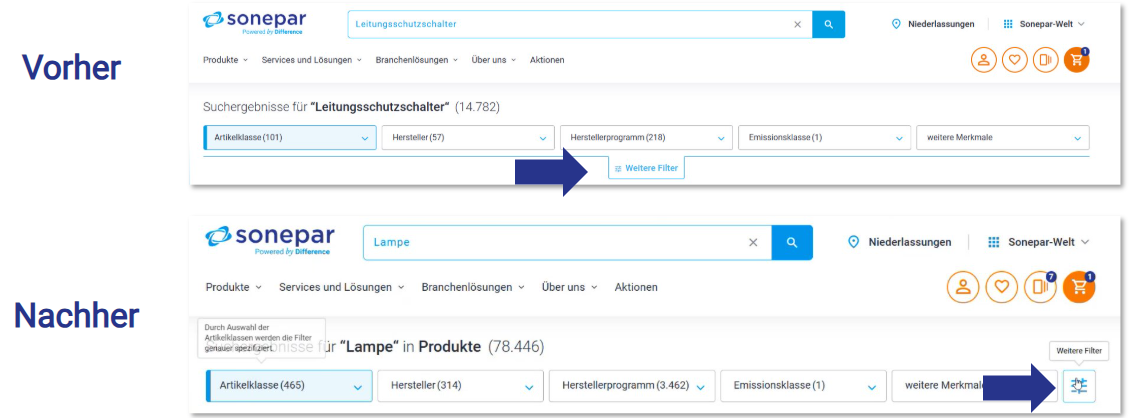Open the wishlist heart in the Nachher header
1129x418 pixels.
tap(1002, 287)
